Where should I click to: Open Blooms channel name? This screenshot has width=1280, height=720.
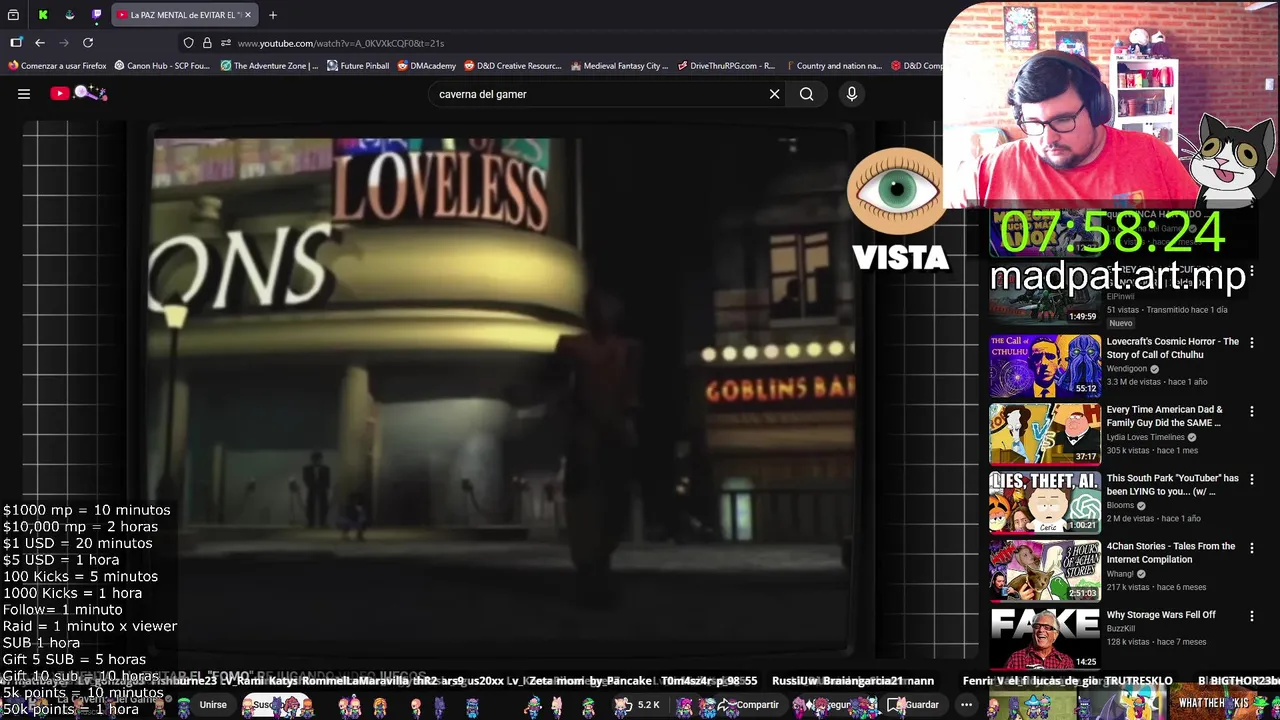[x=1120, y=505]
